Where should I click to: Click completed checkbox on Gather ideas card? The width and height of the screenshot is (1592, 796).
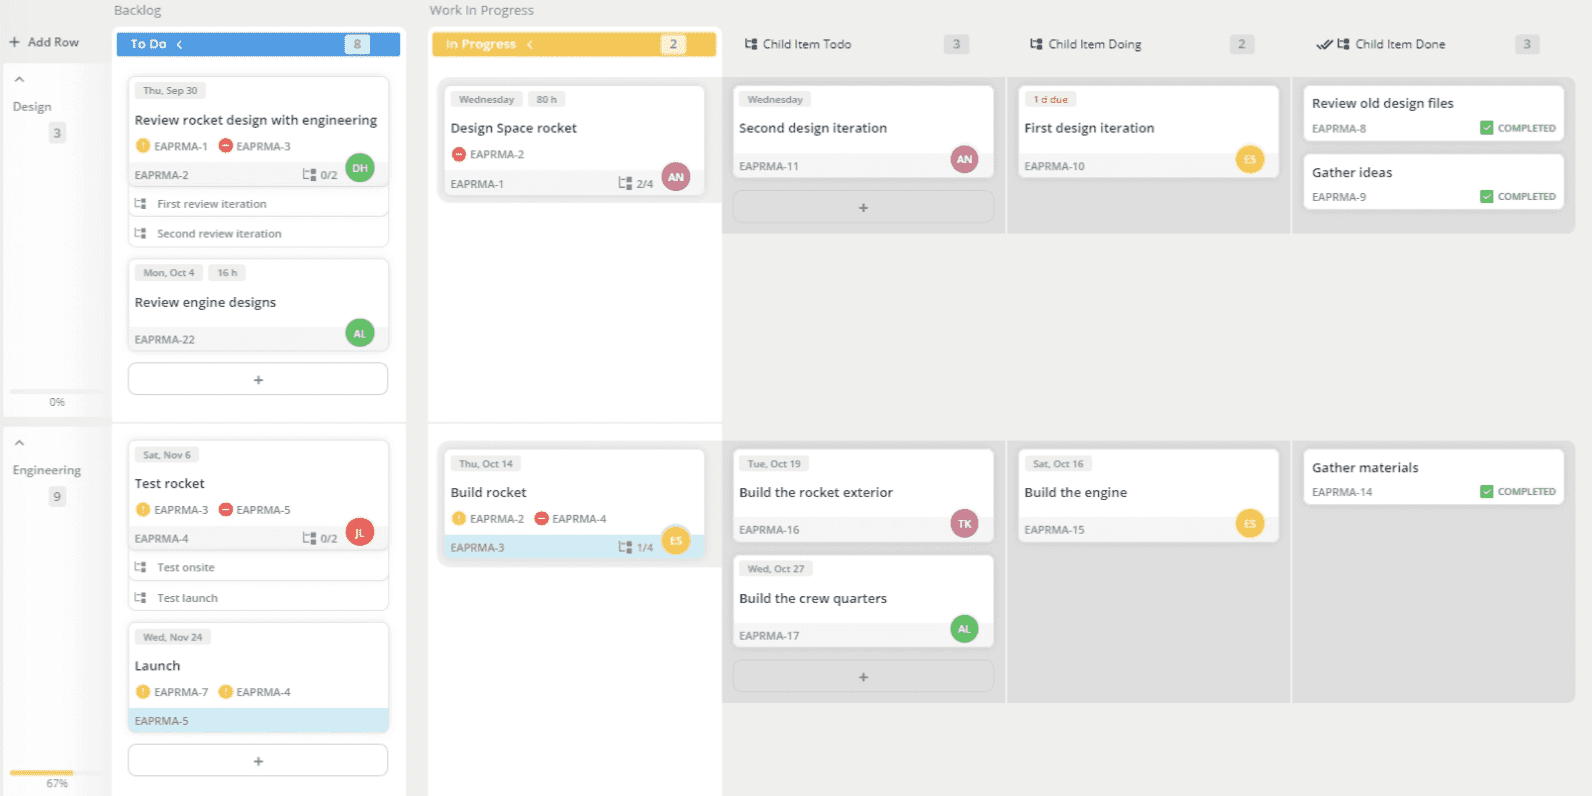click(x=1486, y=197)
